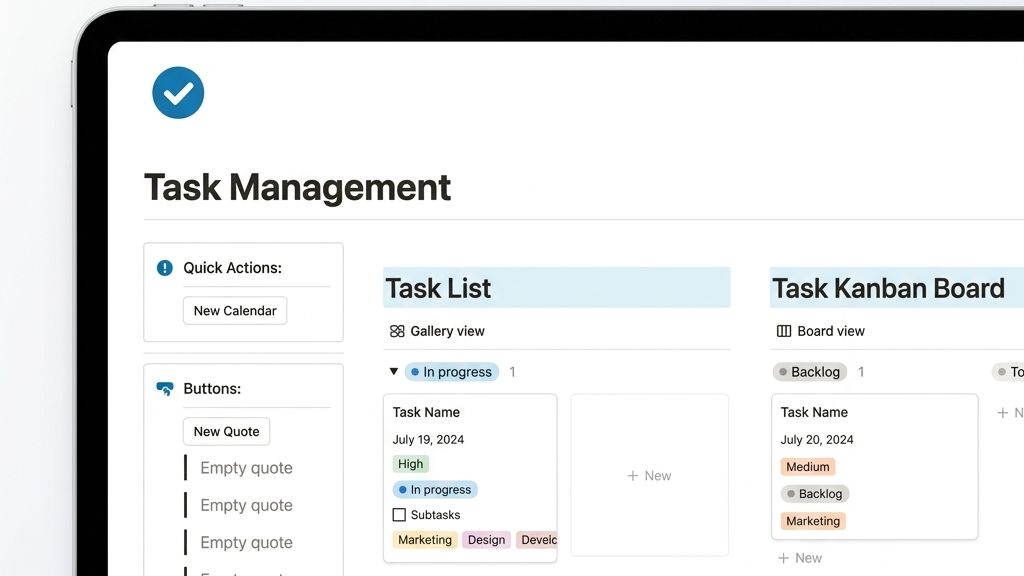Viewport: 1024px width, 576px height.
Task: Click the Task Management page title
Action: [x=297, y=187]
